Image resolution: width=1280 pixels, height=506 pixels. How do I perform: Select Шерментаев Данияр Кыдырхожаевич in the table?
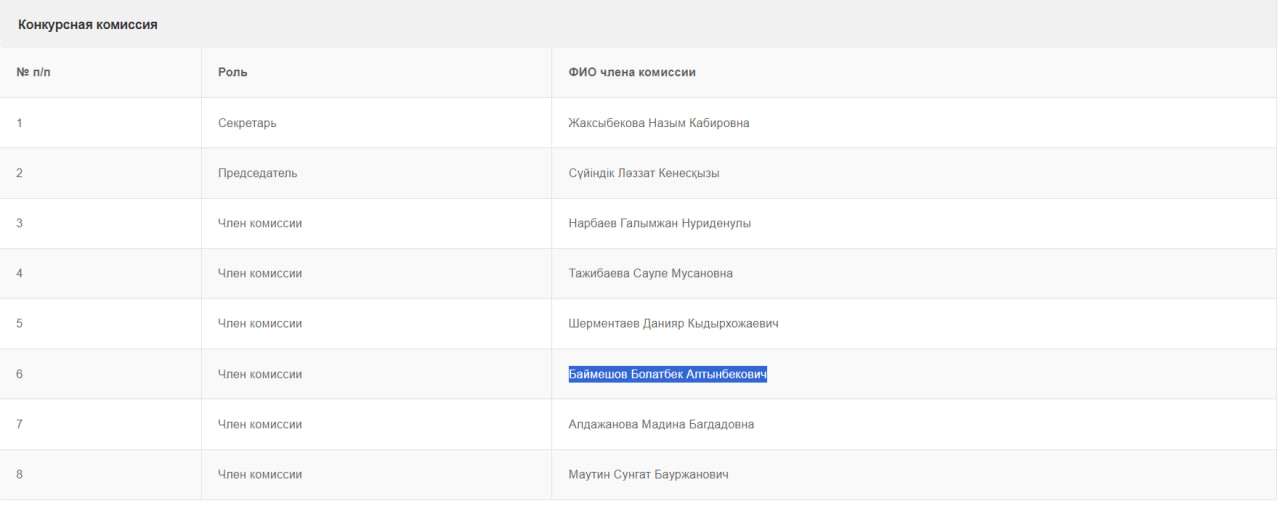click(x=673, y=324)
